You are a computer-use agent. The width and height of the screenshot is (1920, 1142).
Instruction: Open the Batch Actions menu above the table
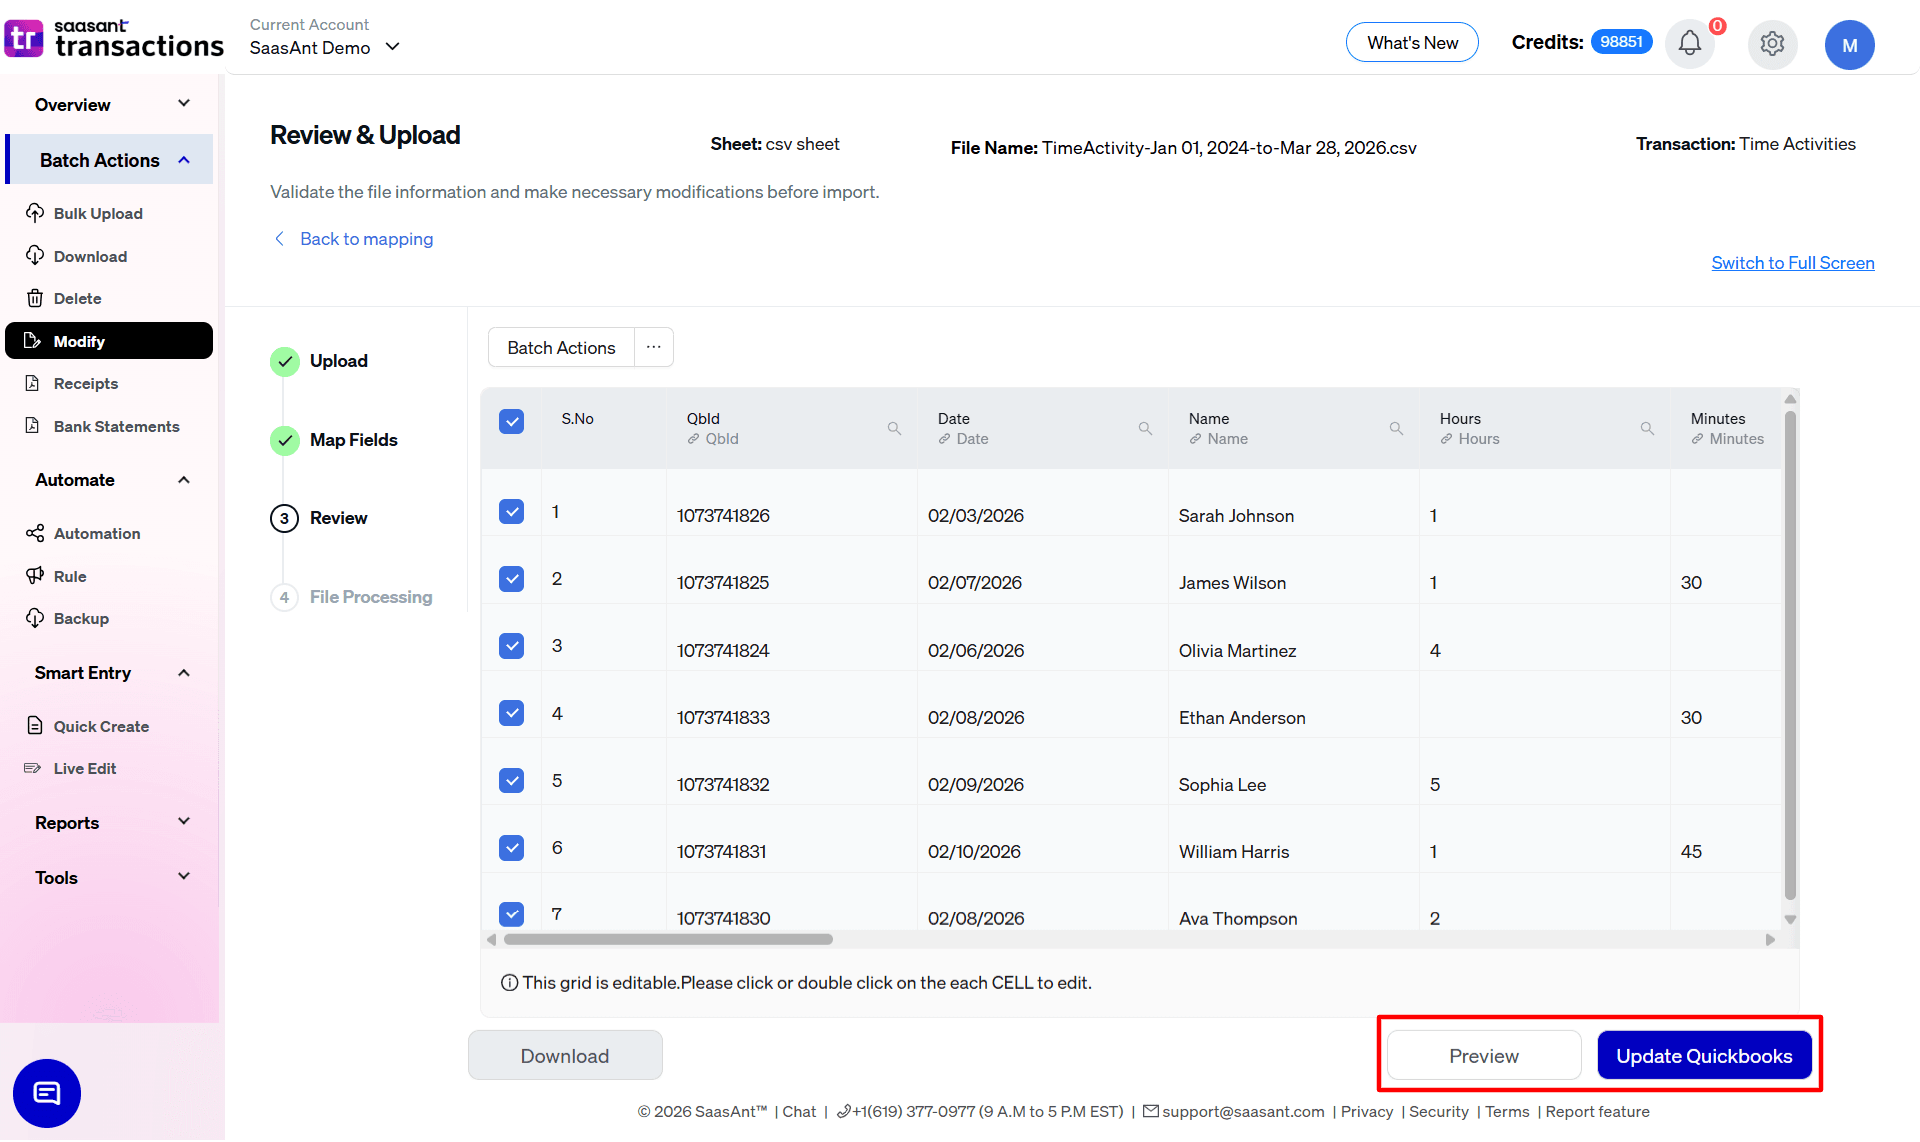[x=560, y=347]
